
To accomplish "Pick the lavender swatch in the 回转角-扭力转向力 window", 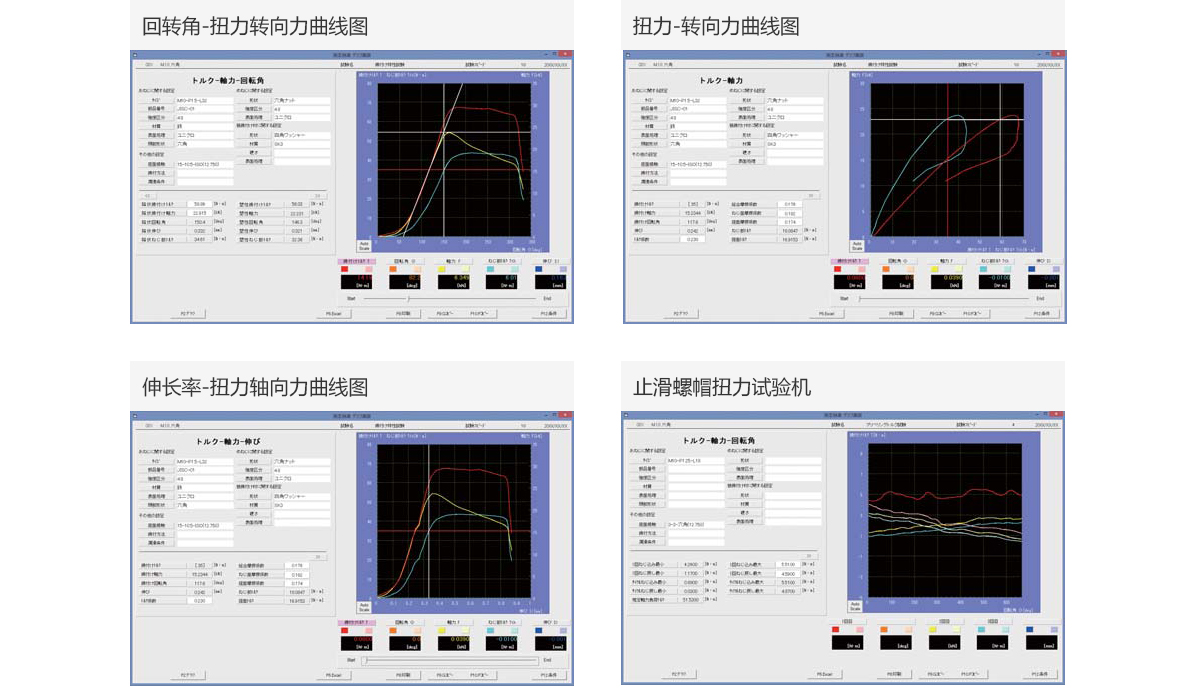I will coord(564,269).
